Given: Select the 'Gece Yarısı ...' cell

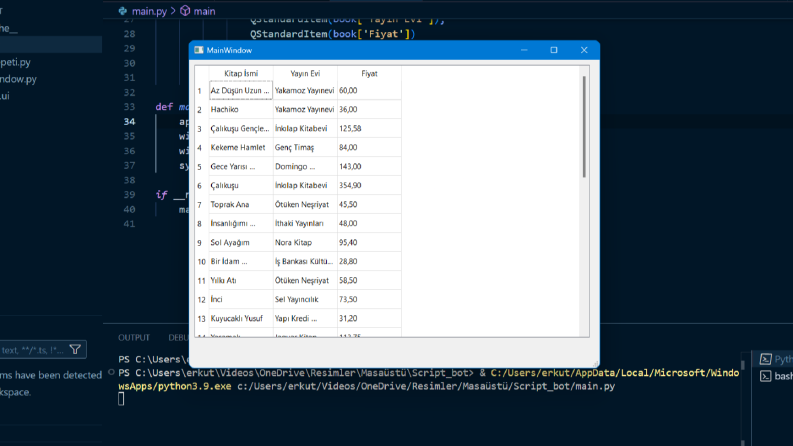Looking at the screenshot, I should pyautogui.click(x=241, y=166).
